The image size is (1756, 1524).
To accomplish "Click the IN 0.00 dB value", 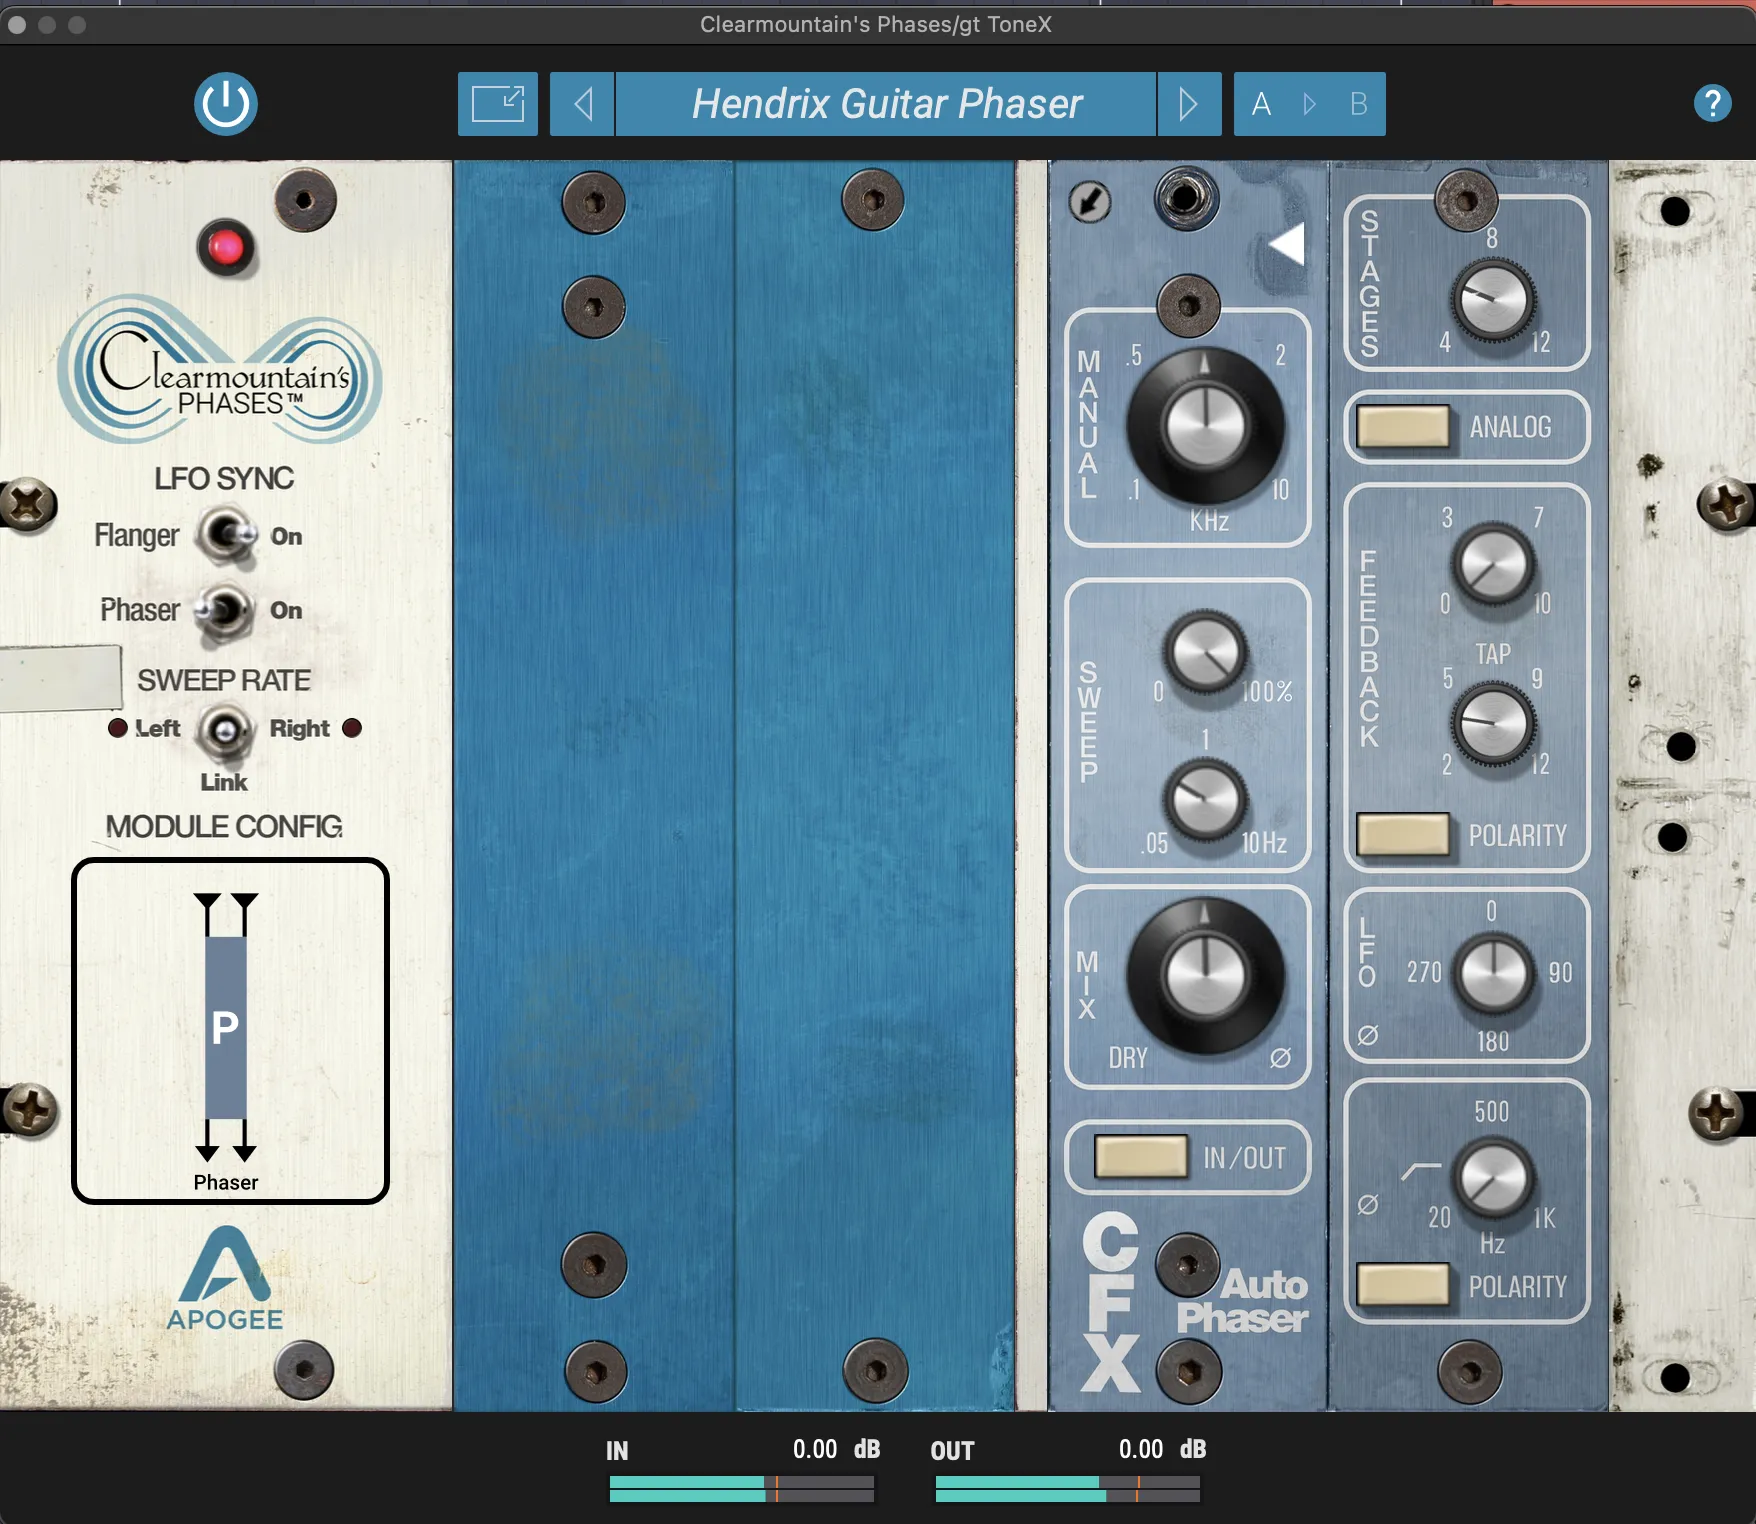I will pyautogui.click(x=836, y=1449).
